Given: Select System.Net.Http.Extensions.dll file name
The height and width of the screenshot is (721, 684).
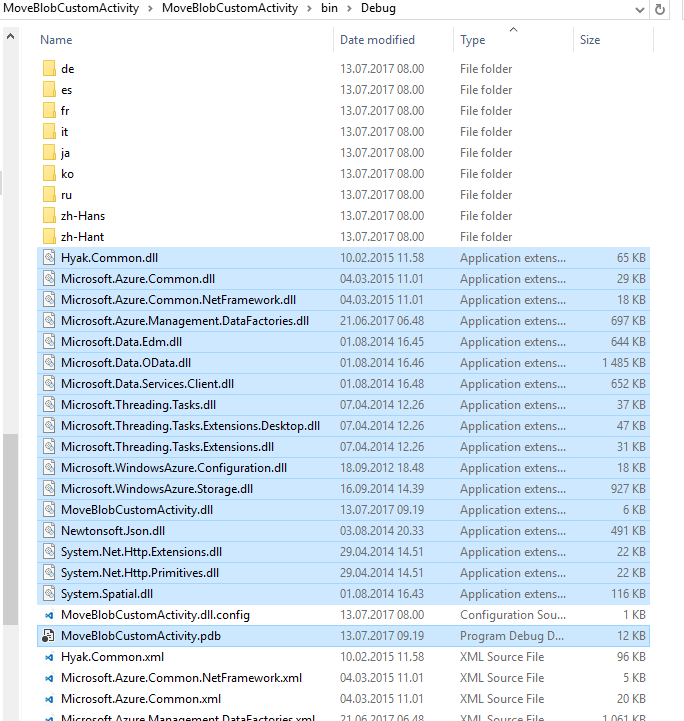Looking at the screenshot, I should pyautogui.click(x=142, y=552).
